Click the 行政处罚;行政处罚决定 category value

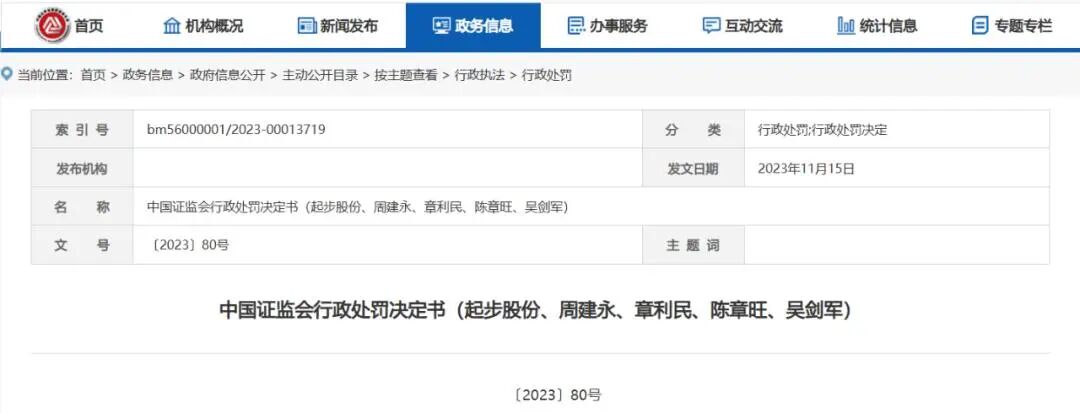point(822,129)
